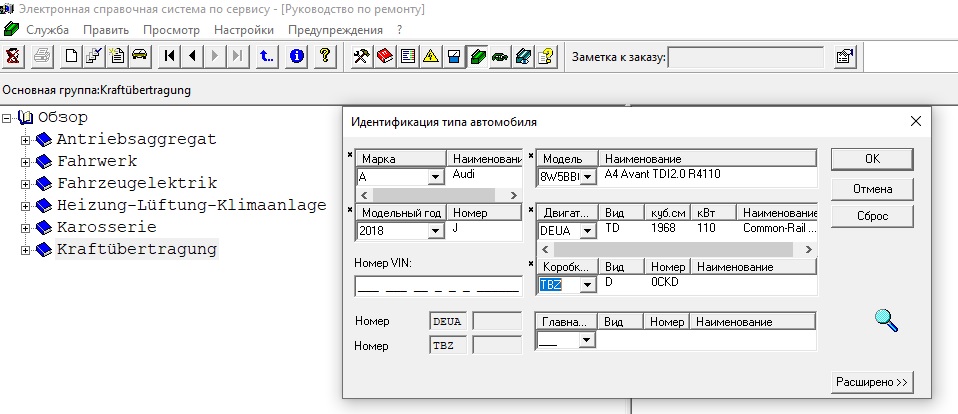
Task: Open the Предупреждения menu
Action: pos(335,30)
